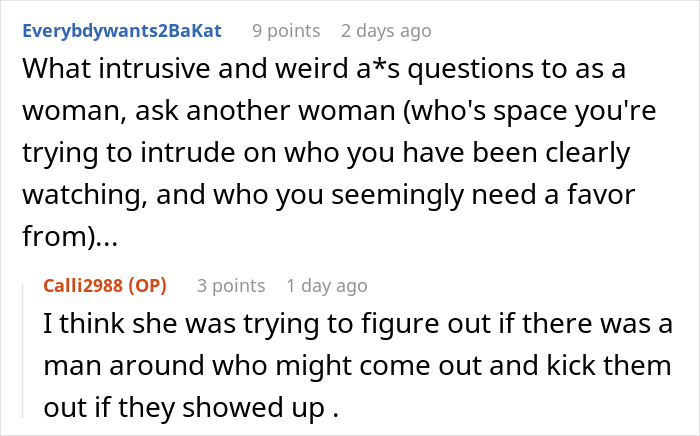Click the line starting 'I think she was'
Screen dimensions: 700x436
coord(358,324)
